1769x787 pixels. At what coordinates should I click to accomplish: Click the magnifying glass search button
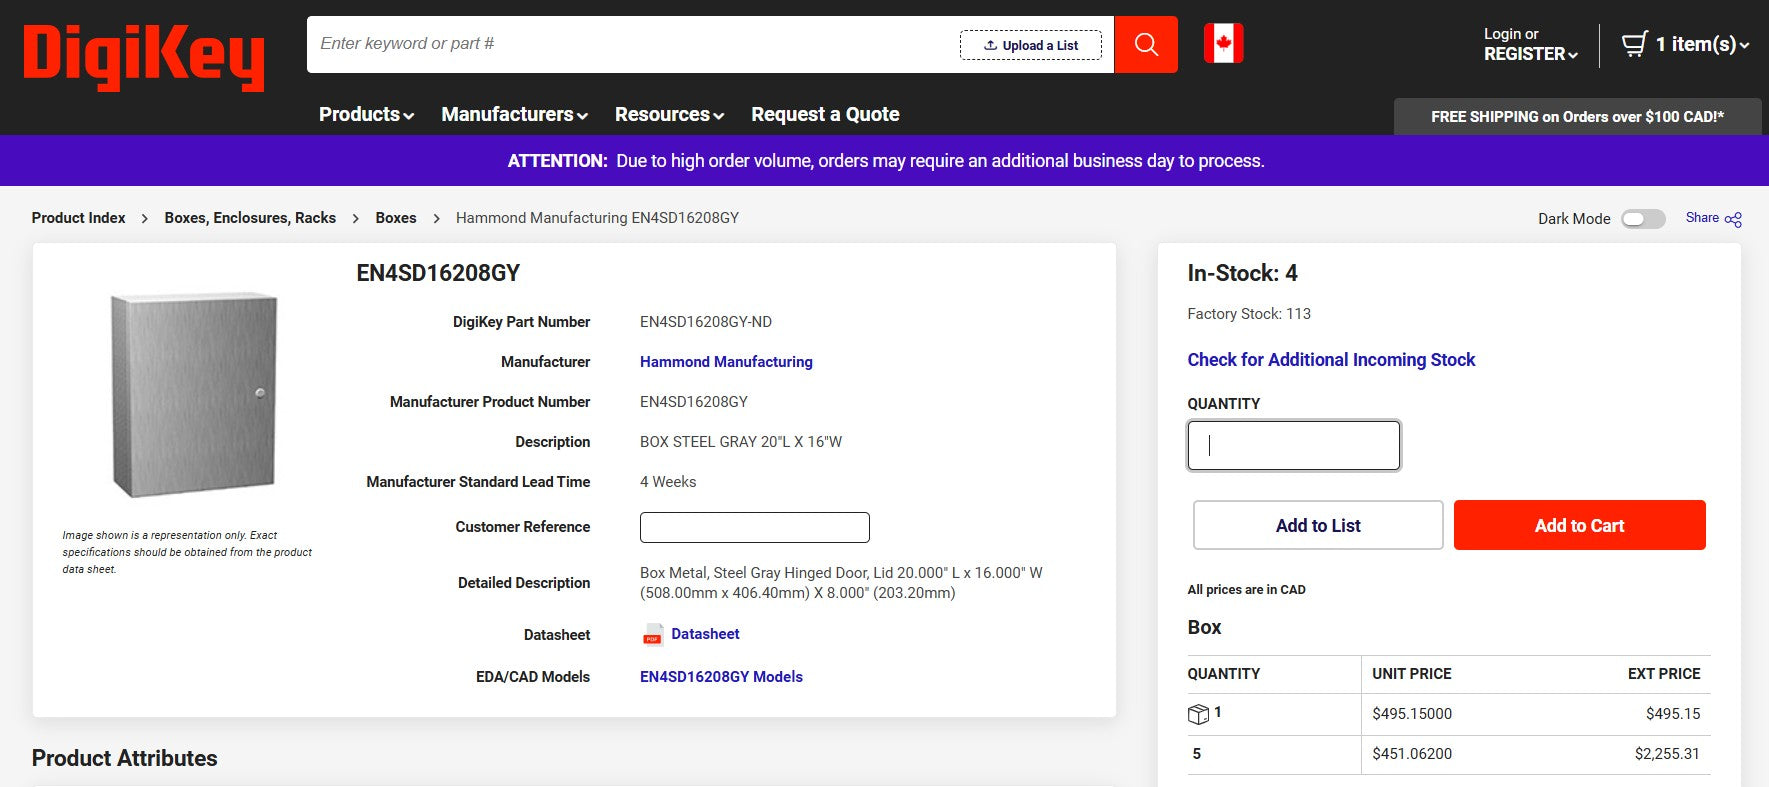(x=1146, y=44)
